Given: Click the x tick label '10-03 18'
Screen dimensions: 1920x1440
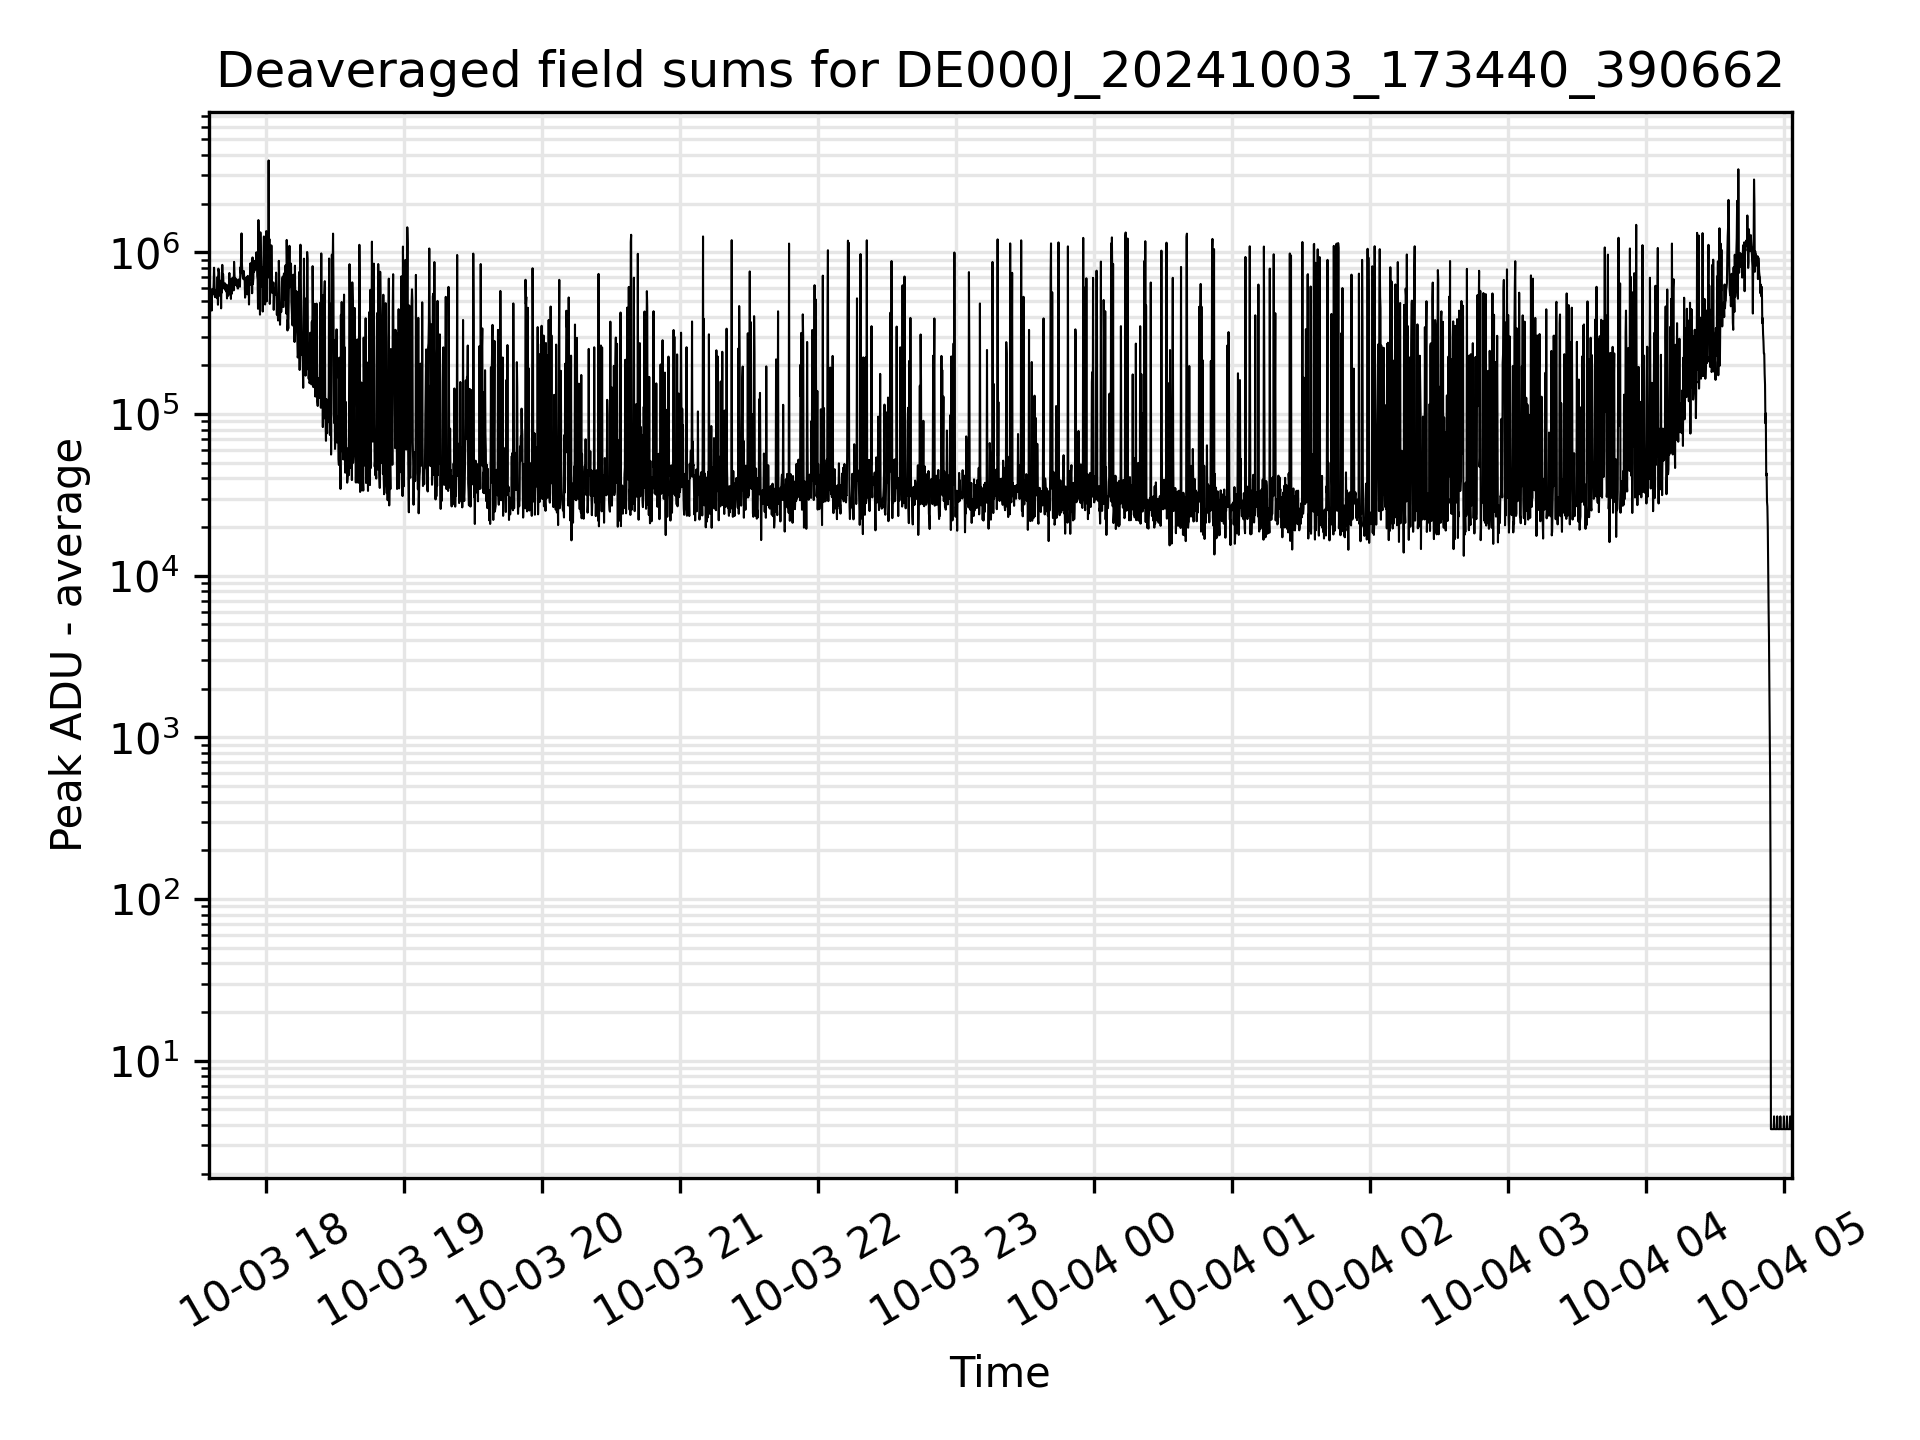Looking at the screenshot, I should point(266,1270).
